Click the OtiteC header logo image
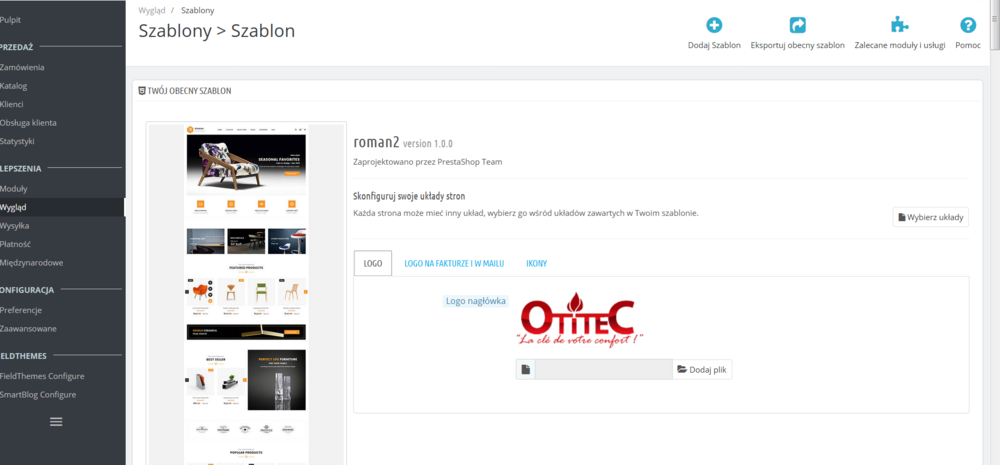Screen dimensions: 1000x465 [x=578, y=319]
